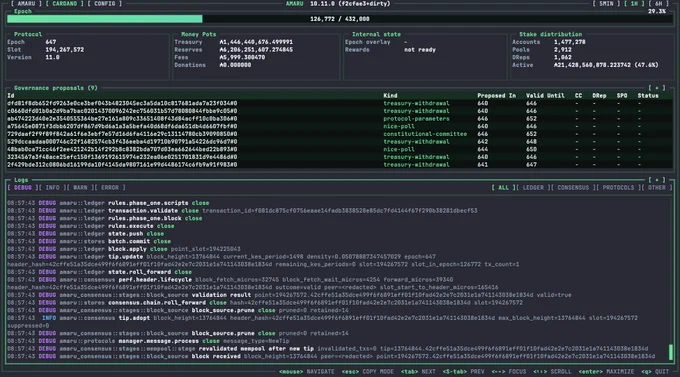Screen dimensions: 680x377
Task: Toggle the WARN log level filter
Action: point(80,188)
